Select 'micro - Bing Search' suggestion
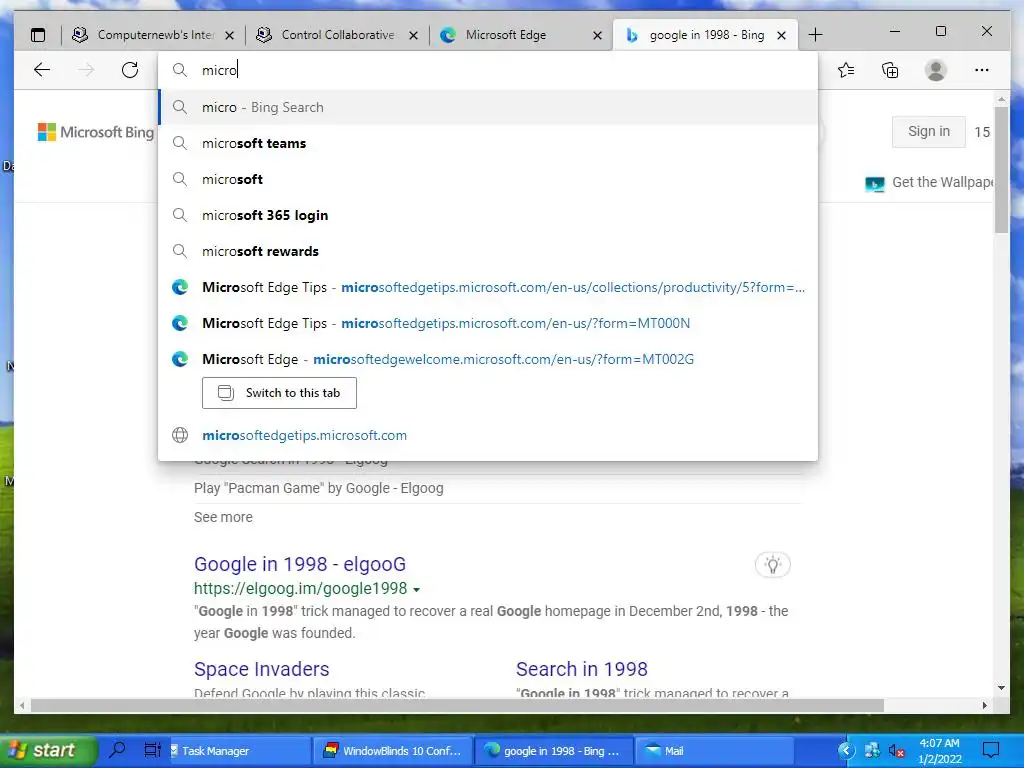Image resolution: width=1024 pixels, height=768 pixels. pyautogui.click(x=488, y=107)
